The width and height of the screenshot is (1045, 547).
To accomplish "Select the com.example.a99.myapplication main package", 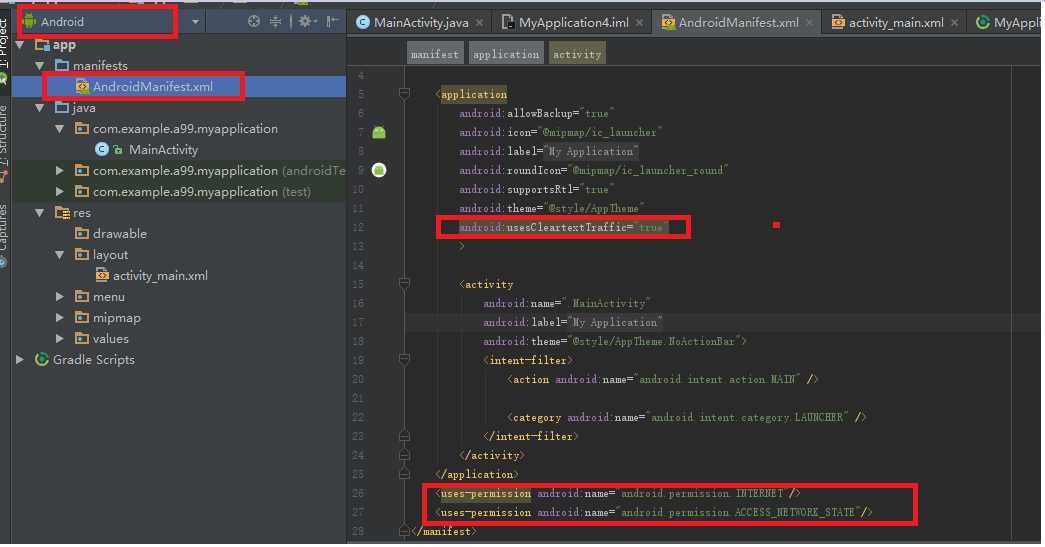I will point(185,129).
